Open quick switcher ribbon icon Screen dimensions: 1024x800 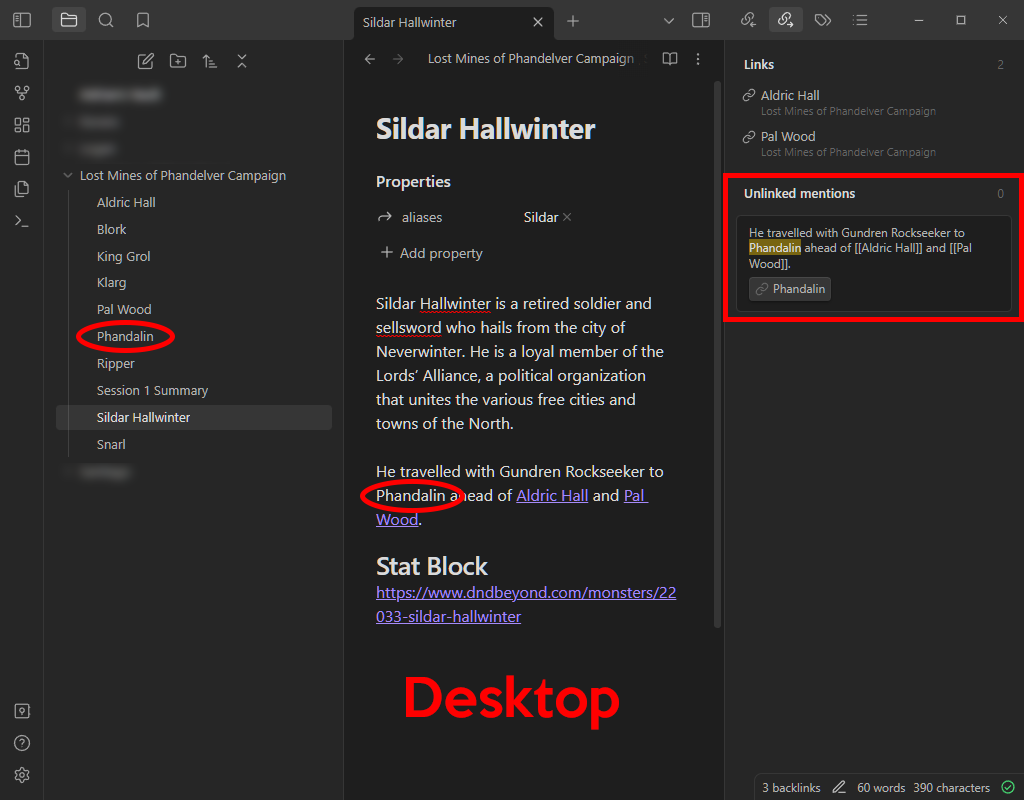point(22,61)
